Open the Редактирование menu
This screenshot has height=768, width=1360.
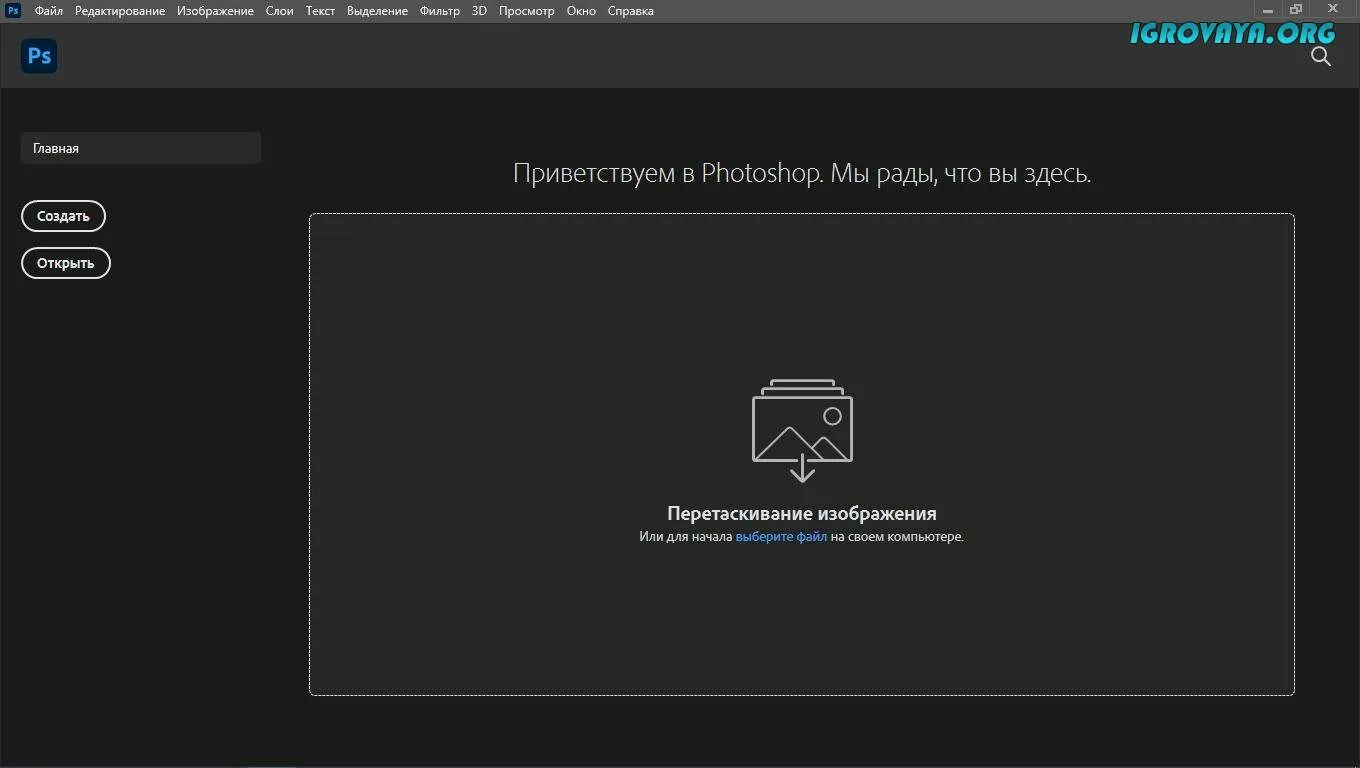click(120, 11)
